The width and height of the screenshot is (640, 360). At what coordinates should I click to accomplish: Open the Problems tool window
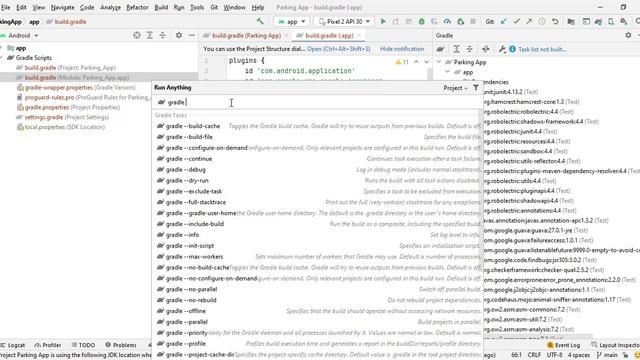121,345
